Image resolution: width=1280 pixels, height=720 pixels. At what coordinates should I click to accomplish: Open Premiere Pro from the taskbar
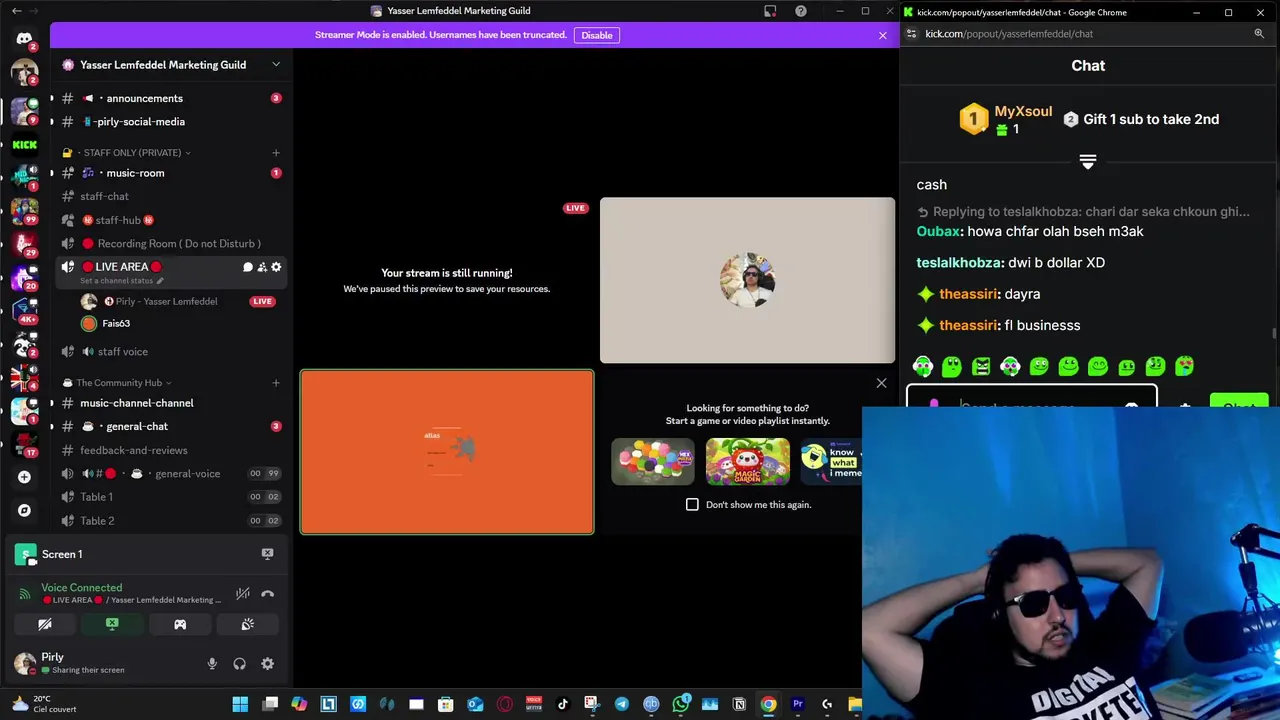coord(798,704)
